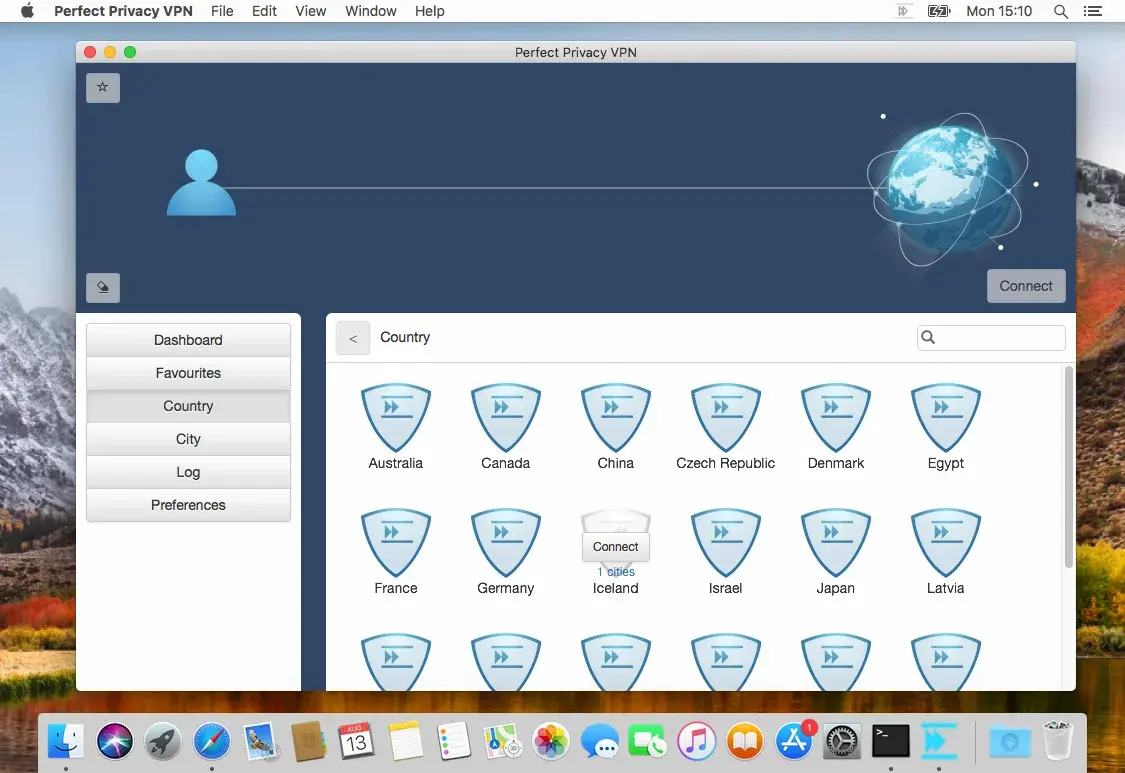Open the Window menu in menu bar
Image resolution: width=1125 pixels, height=773 pixels.
pos(370,11)
